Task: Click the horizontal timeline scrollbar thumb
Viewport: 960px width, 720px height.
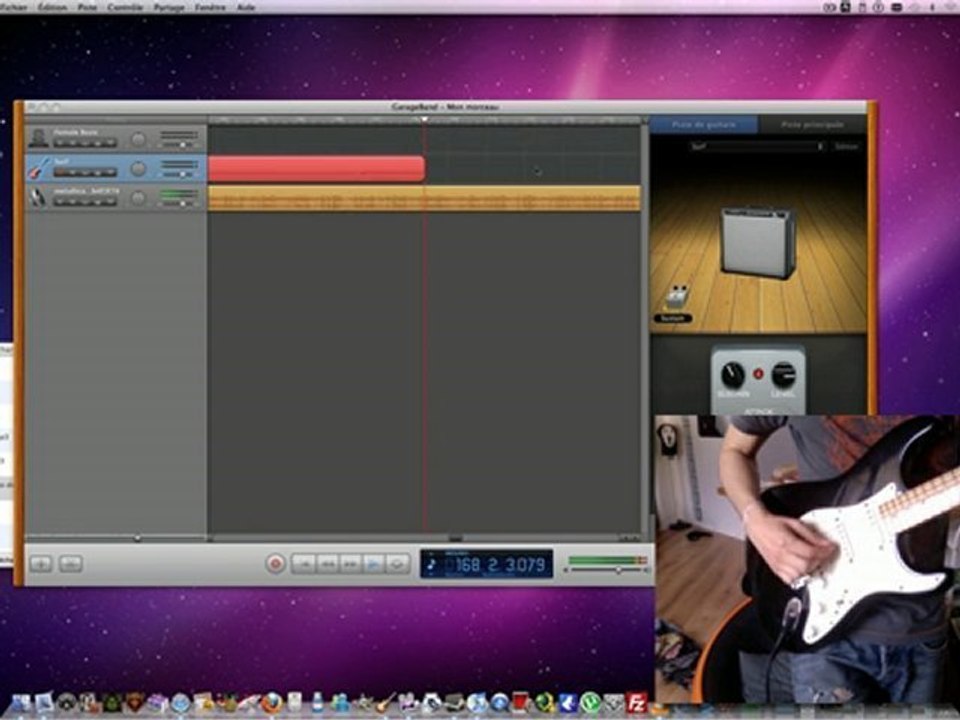Action: [456, 538]
